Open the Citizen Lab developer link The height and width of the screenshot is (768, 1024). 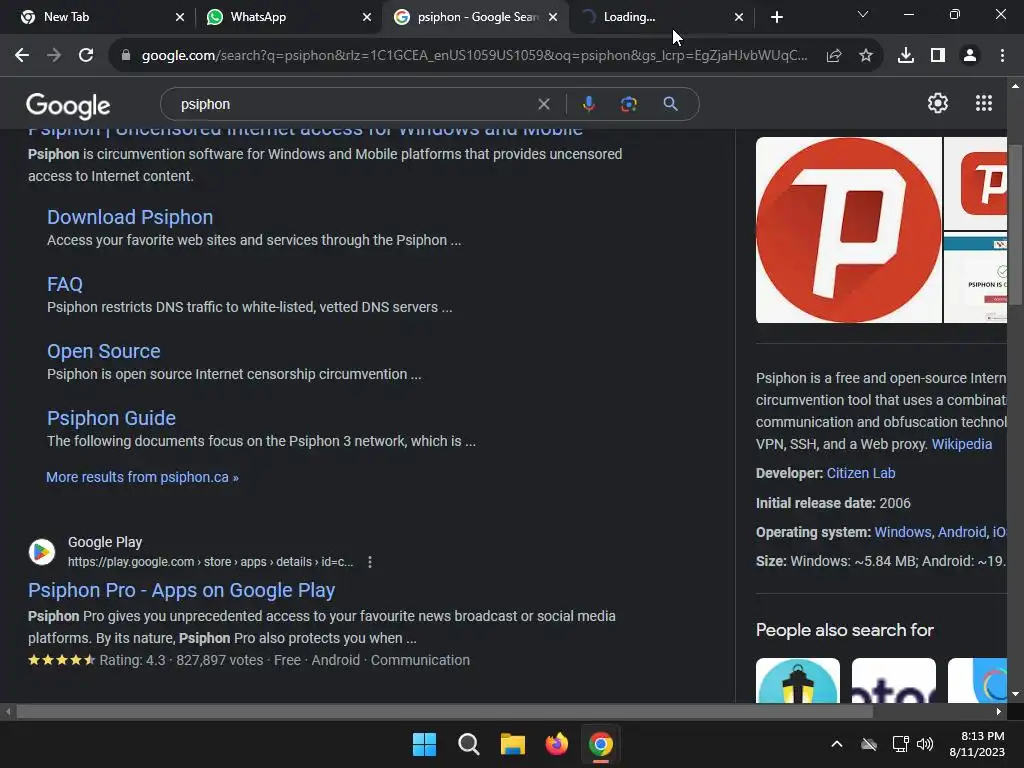coord(861,473)
